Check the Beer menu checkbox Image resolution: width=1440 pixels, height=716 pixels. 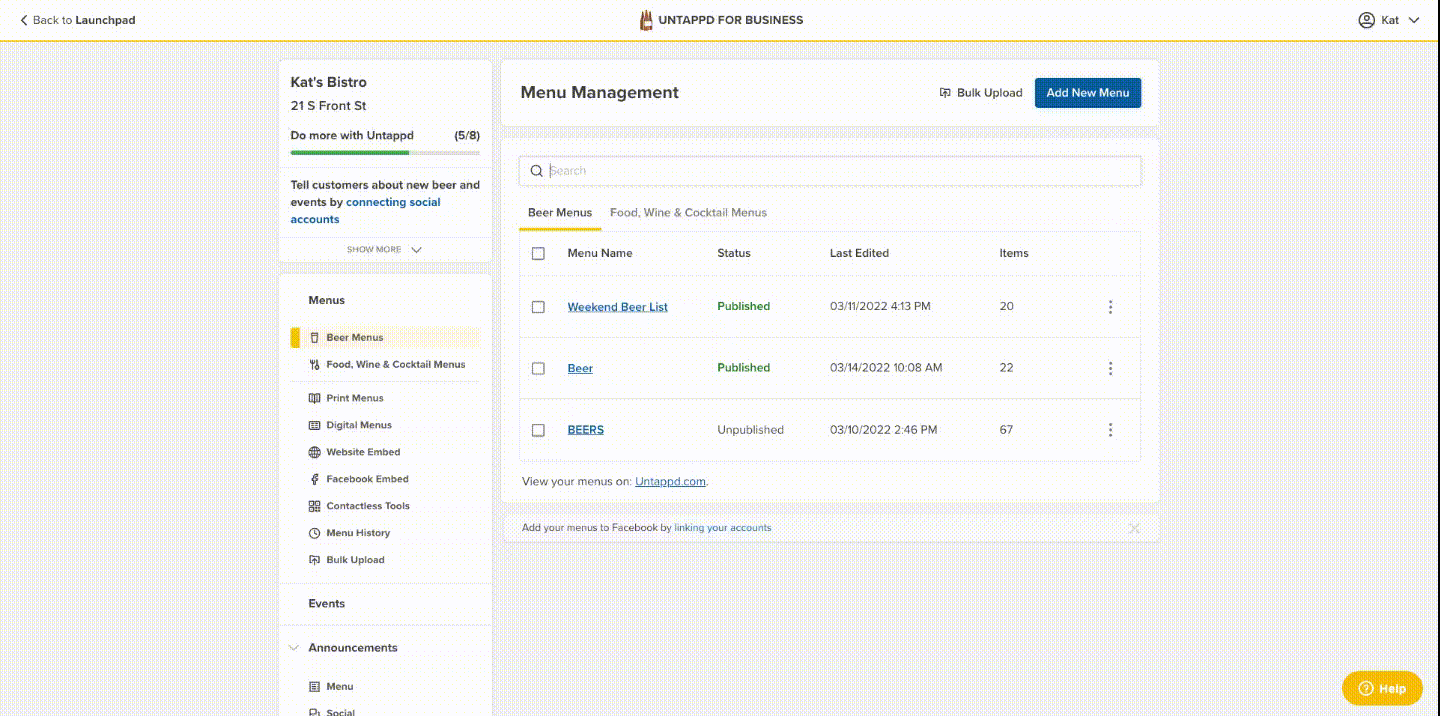pos(538,369)
